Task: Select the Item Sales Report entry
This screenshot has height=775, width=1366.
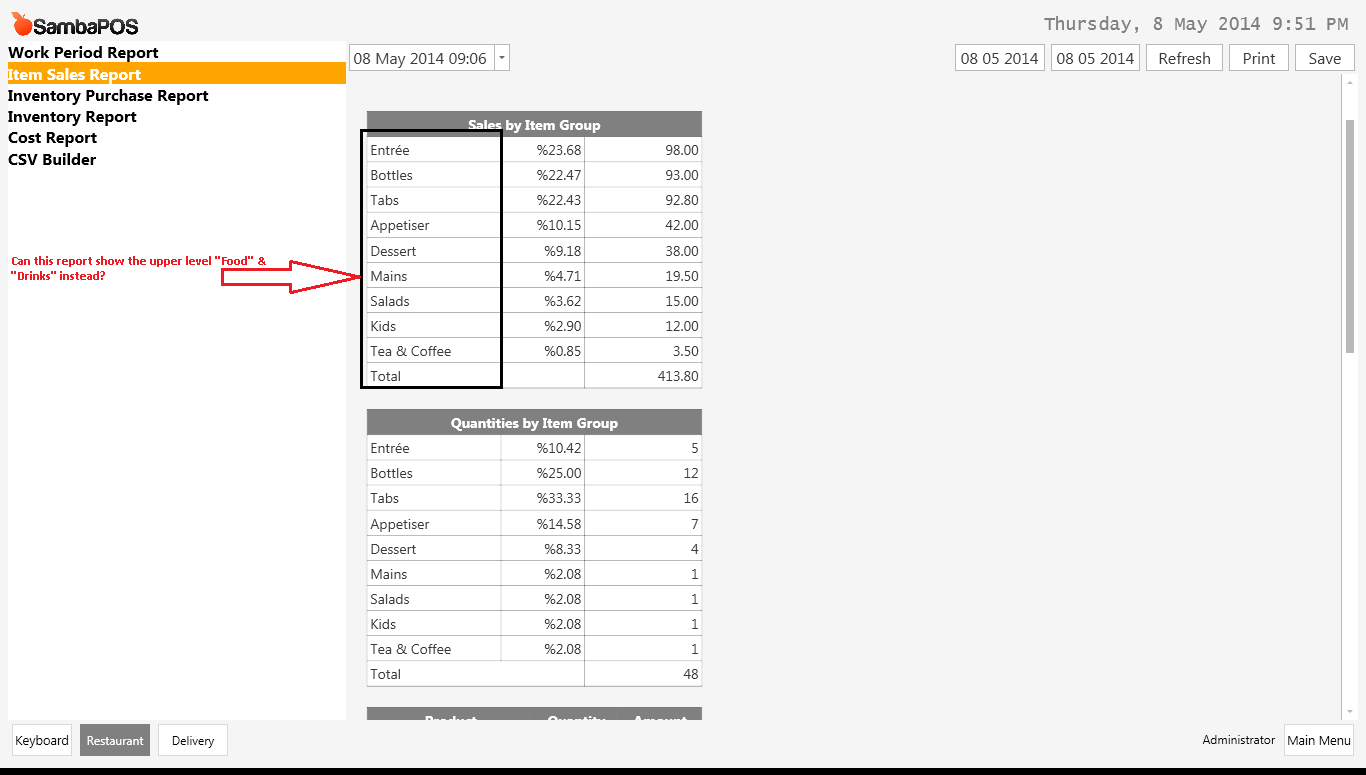Action: 74,74
